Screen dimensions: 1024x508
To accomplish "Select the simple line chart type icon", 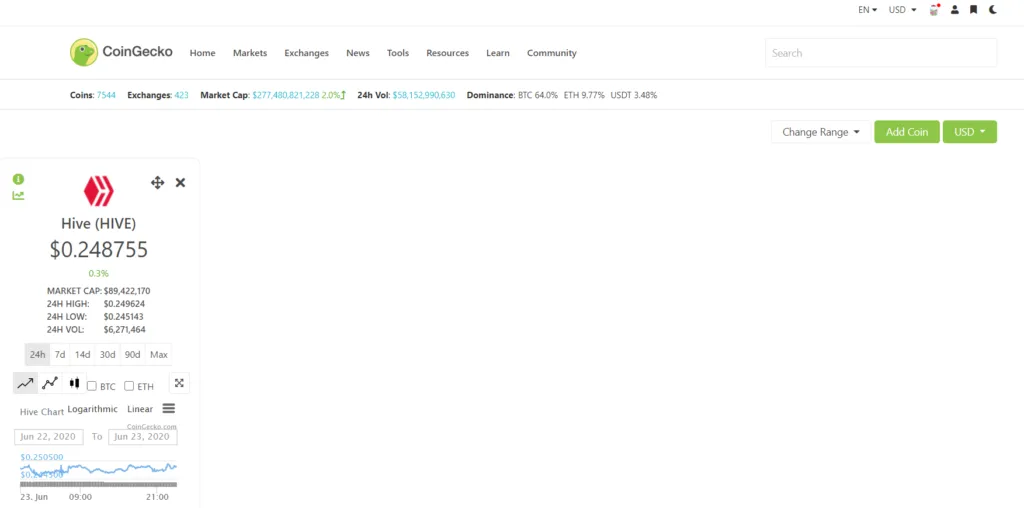I will coord(25,383).
